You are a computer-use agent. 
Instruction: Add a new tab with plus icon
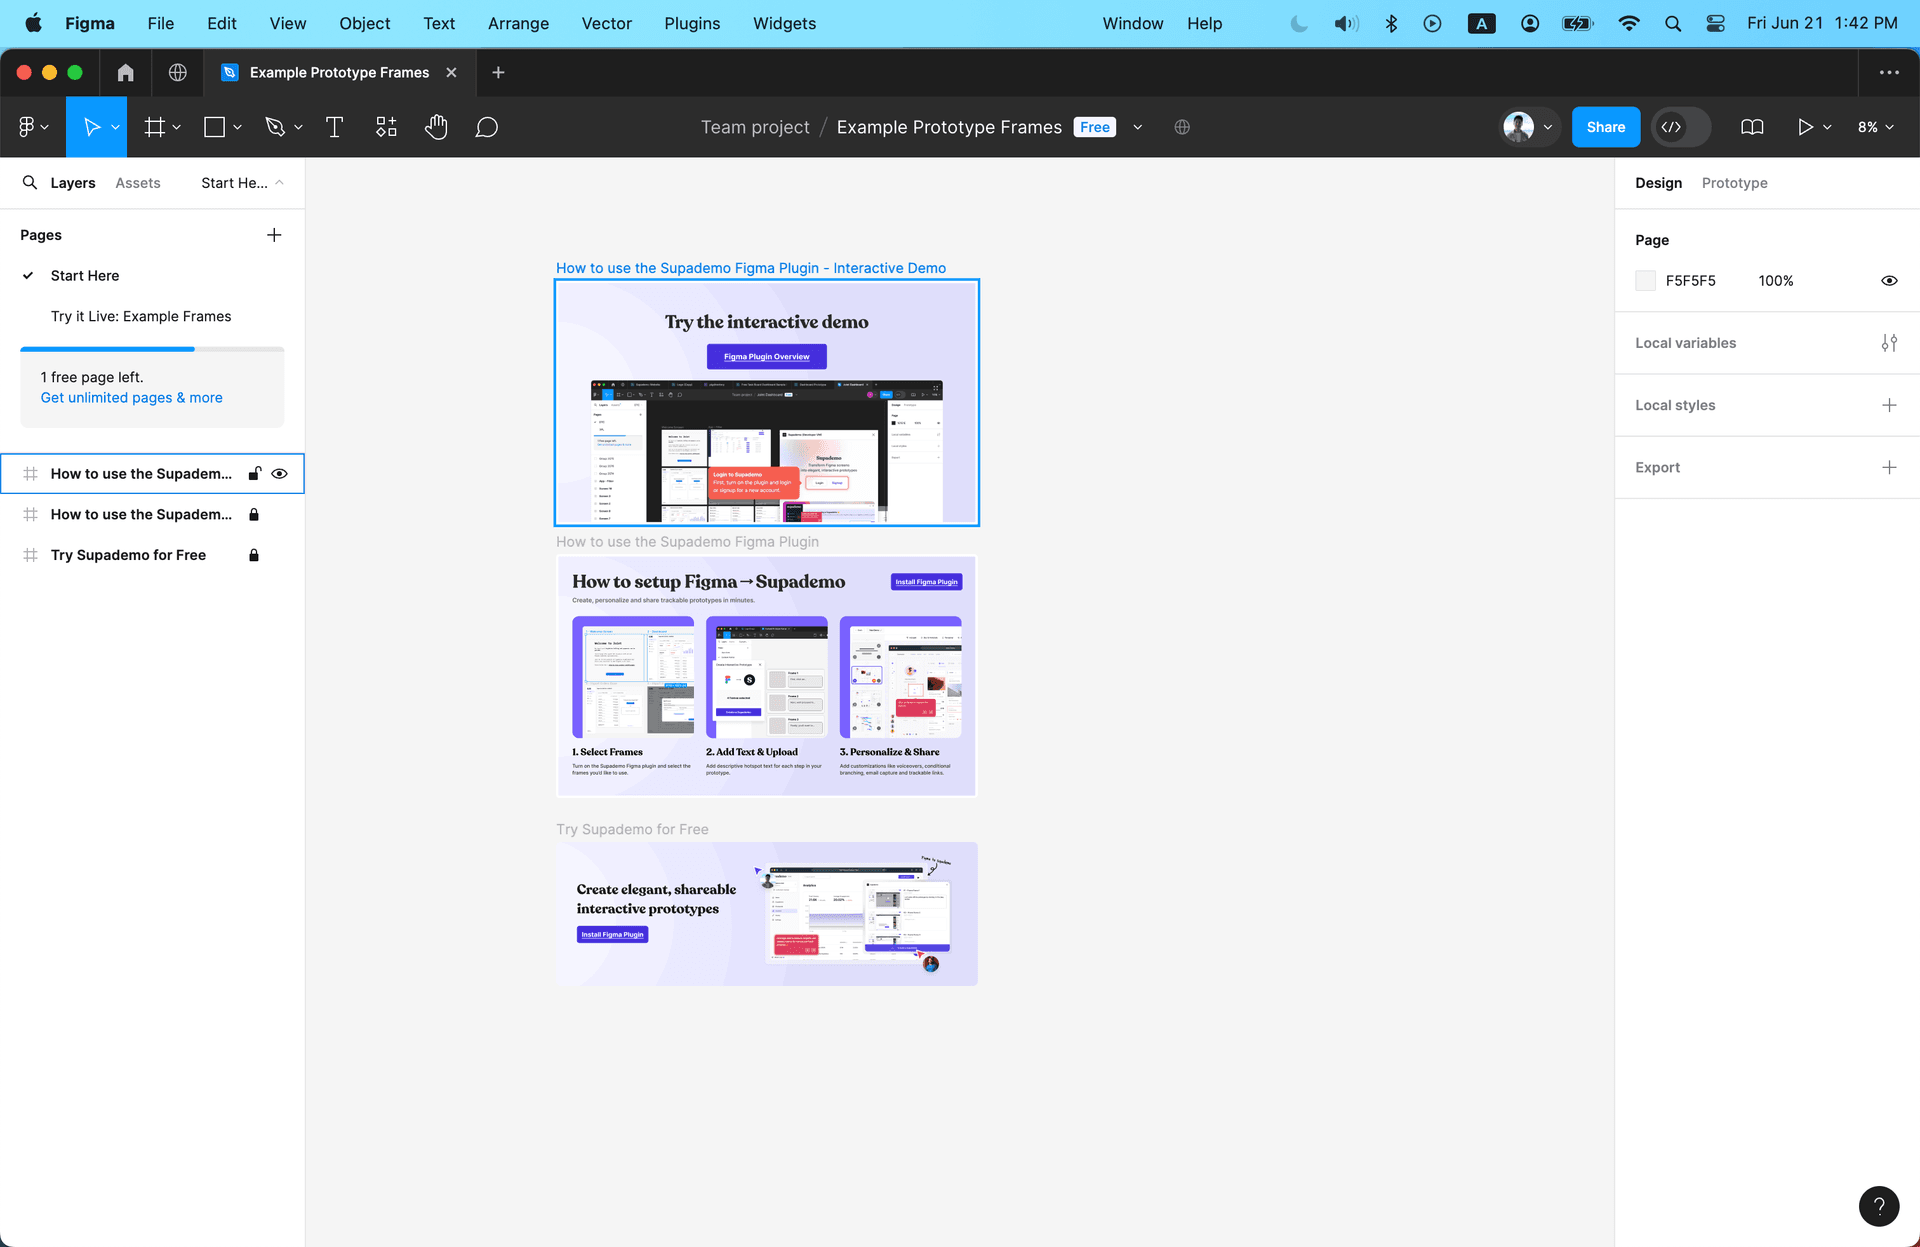(498, 72)
